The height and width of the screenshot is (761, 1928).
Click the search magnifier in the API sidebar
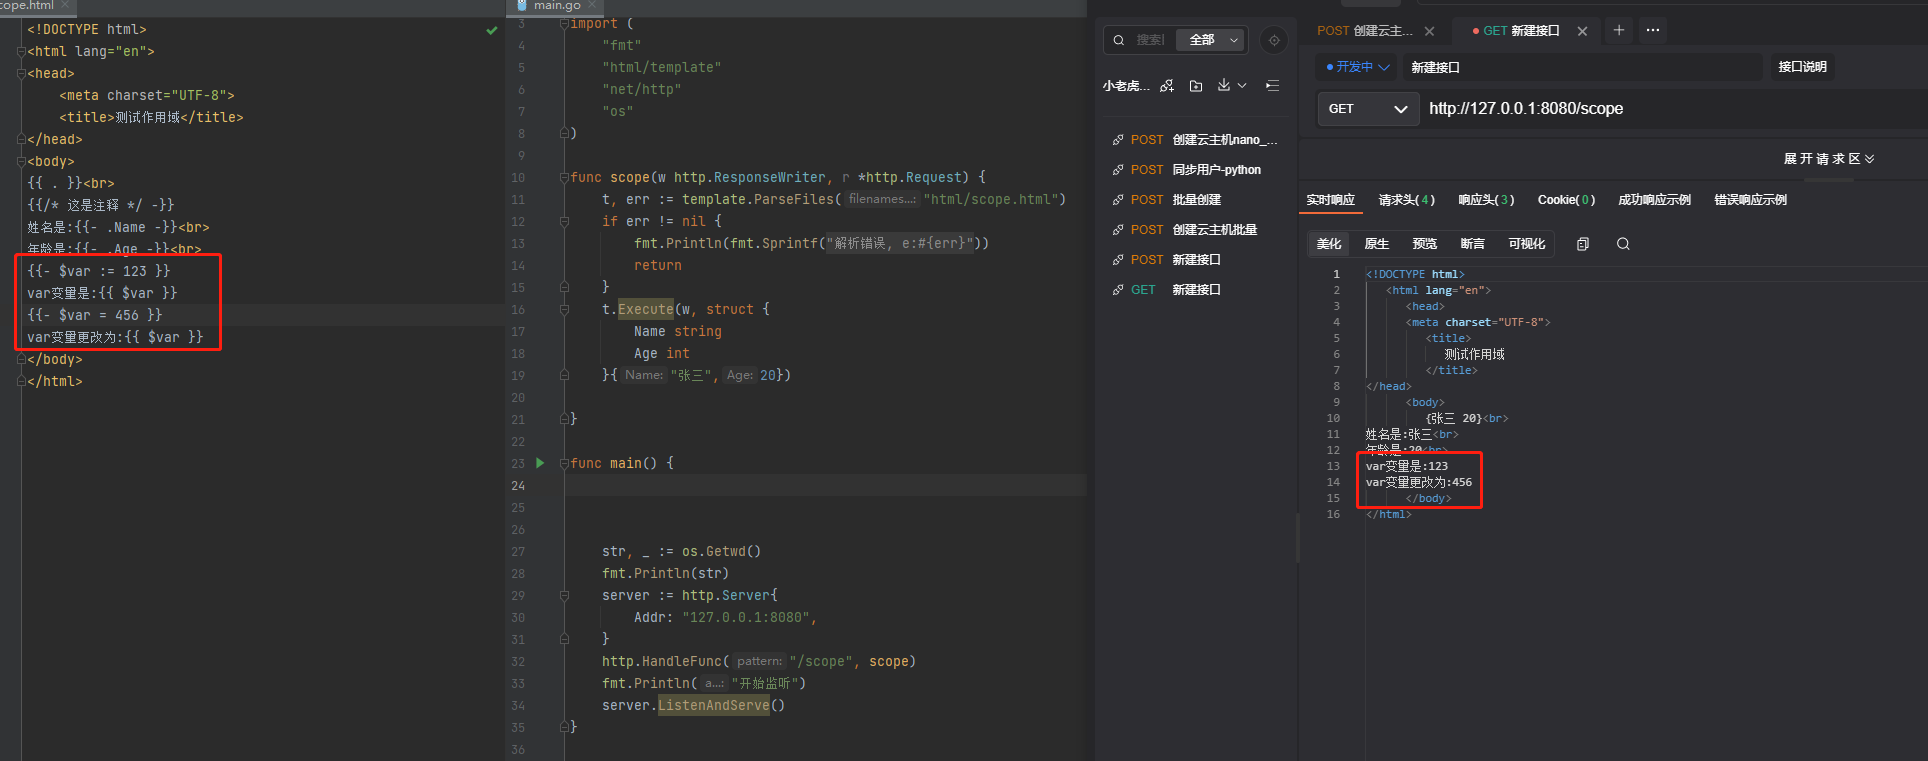(x=1119, y=40)
